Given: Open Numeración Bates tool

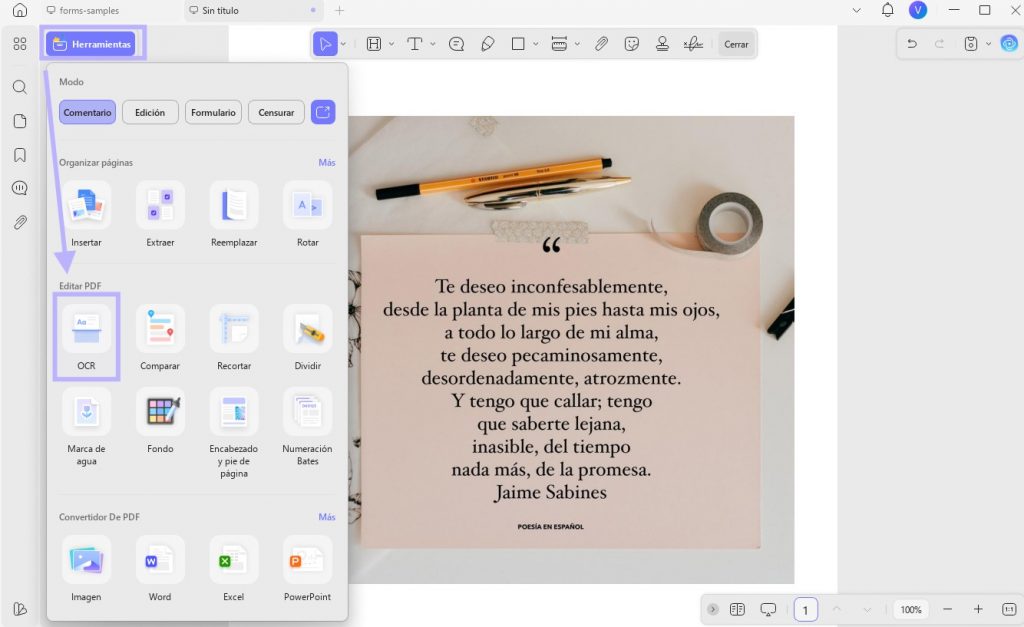Looking at the screenshot, I should pyautogui.click(x=308, y=426).
